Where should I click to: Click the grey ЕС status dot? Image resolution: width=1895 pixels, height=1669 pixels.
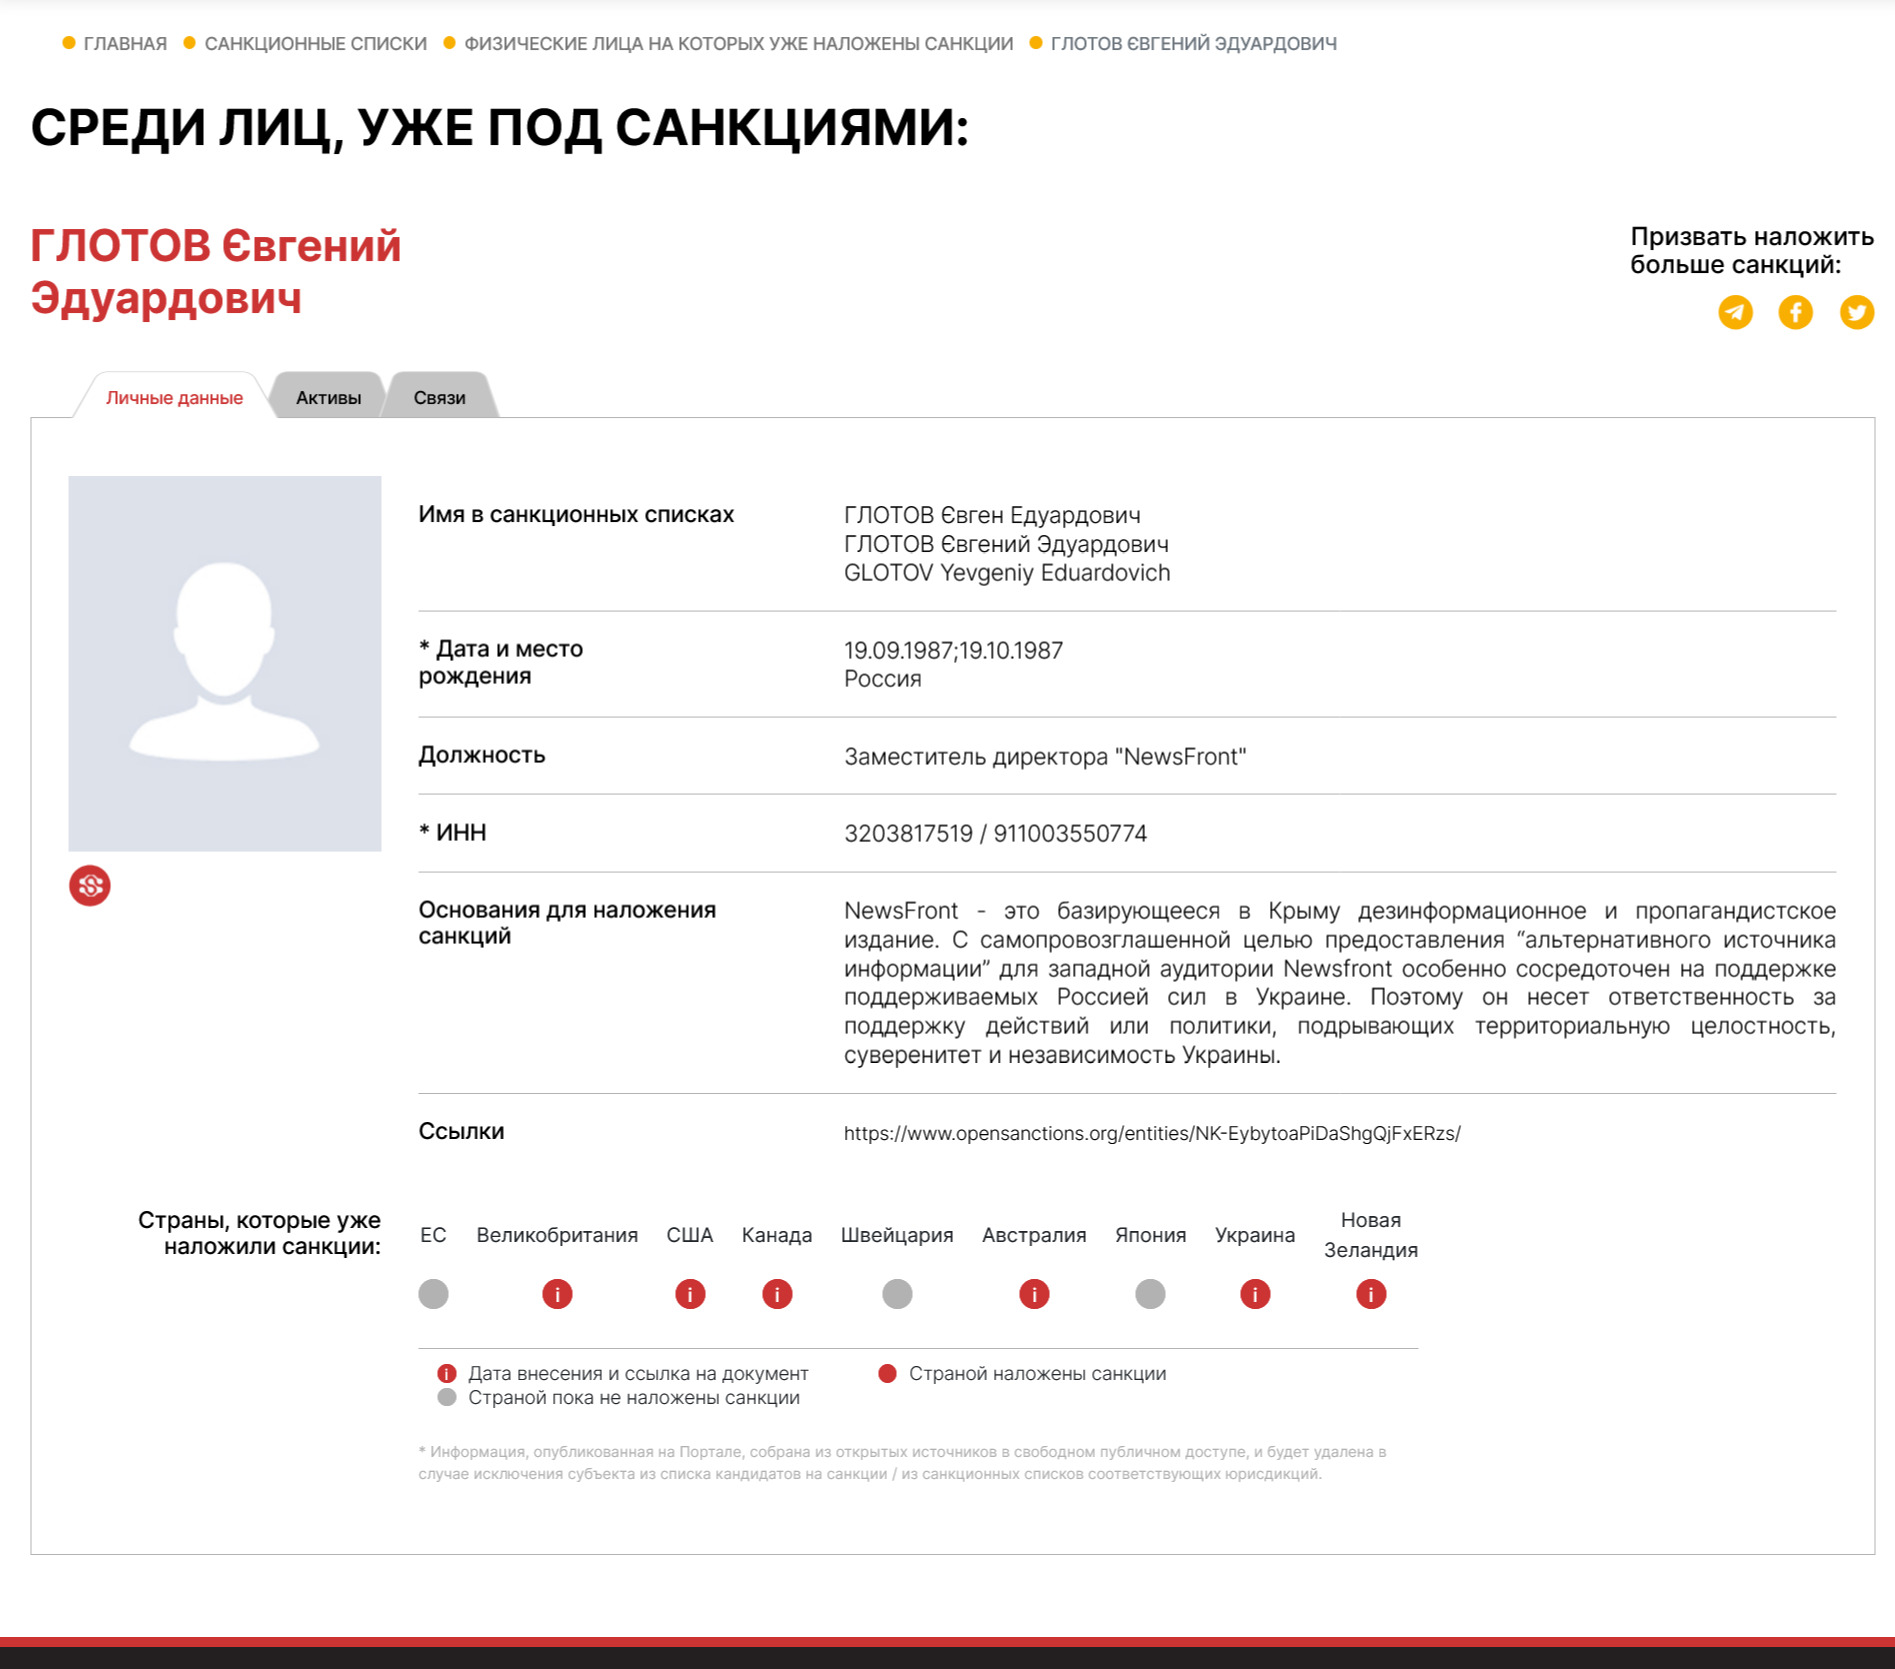(x=433, y=1294)
